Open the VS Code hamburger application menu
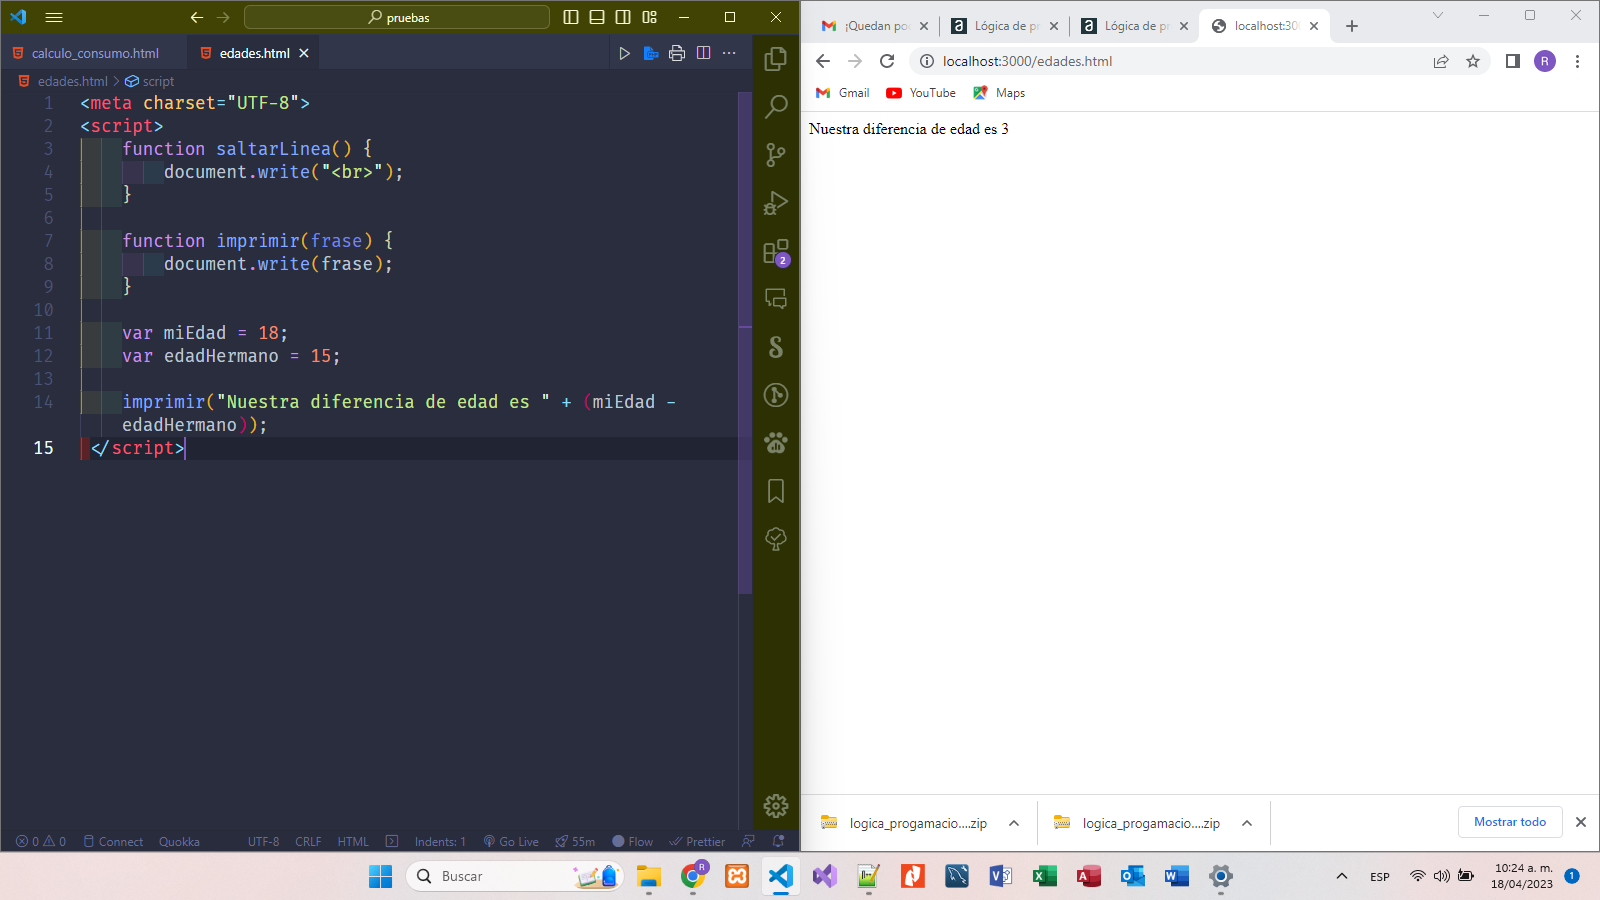The image size is (1600, 900). tap(54, 17)
